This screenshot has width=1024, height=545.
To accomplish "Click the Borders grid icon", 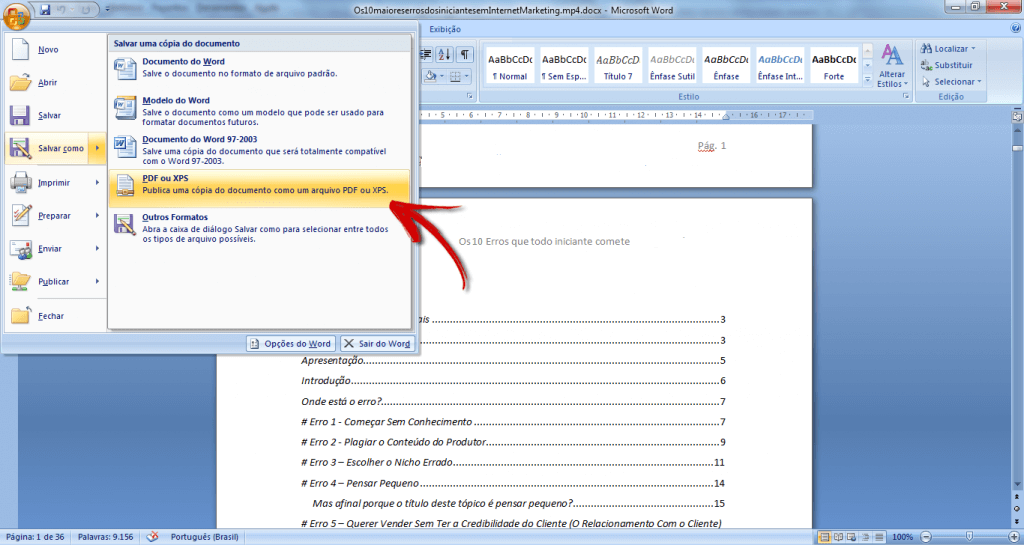I will coord(455,76).
